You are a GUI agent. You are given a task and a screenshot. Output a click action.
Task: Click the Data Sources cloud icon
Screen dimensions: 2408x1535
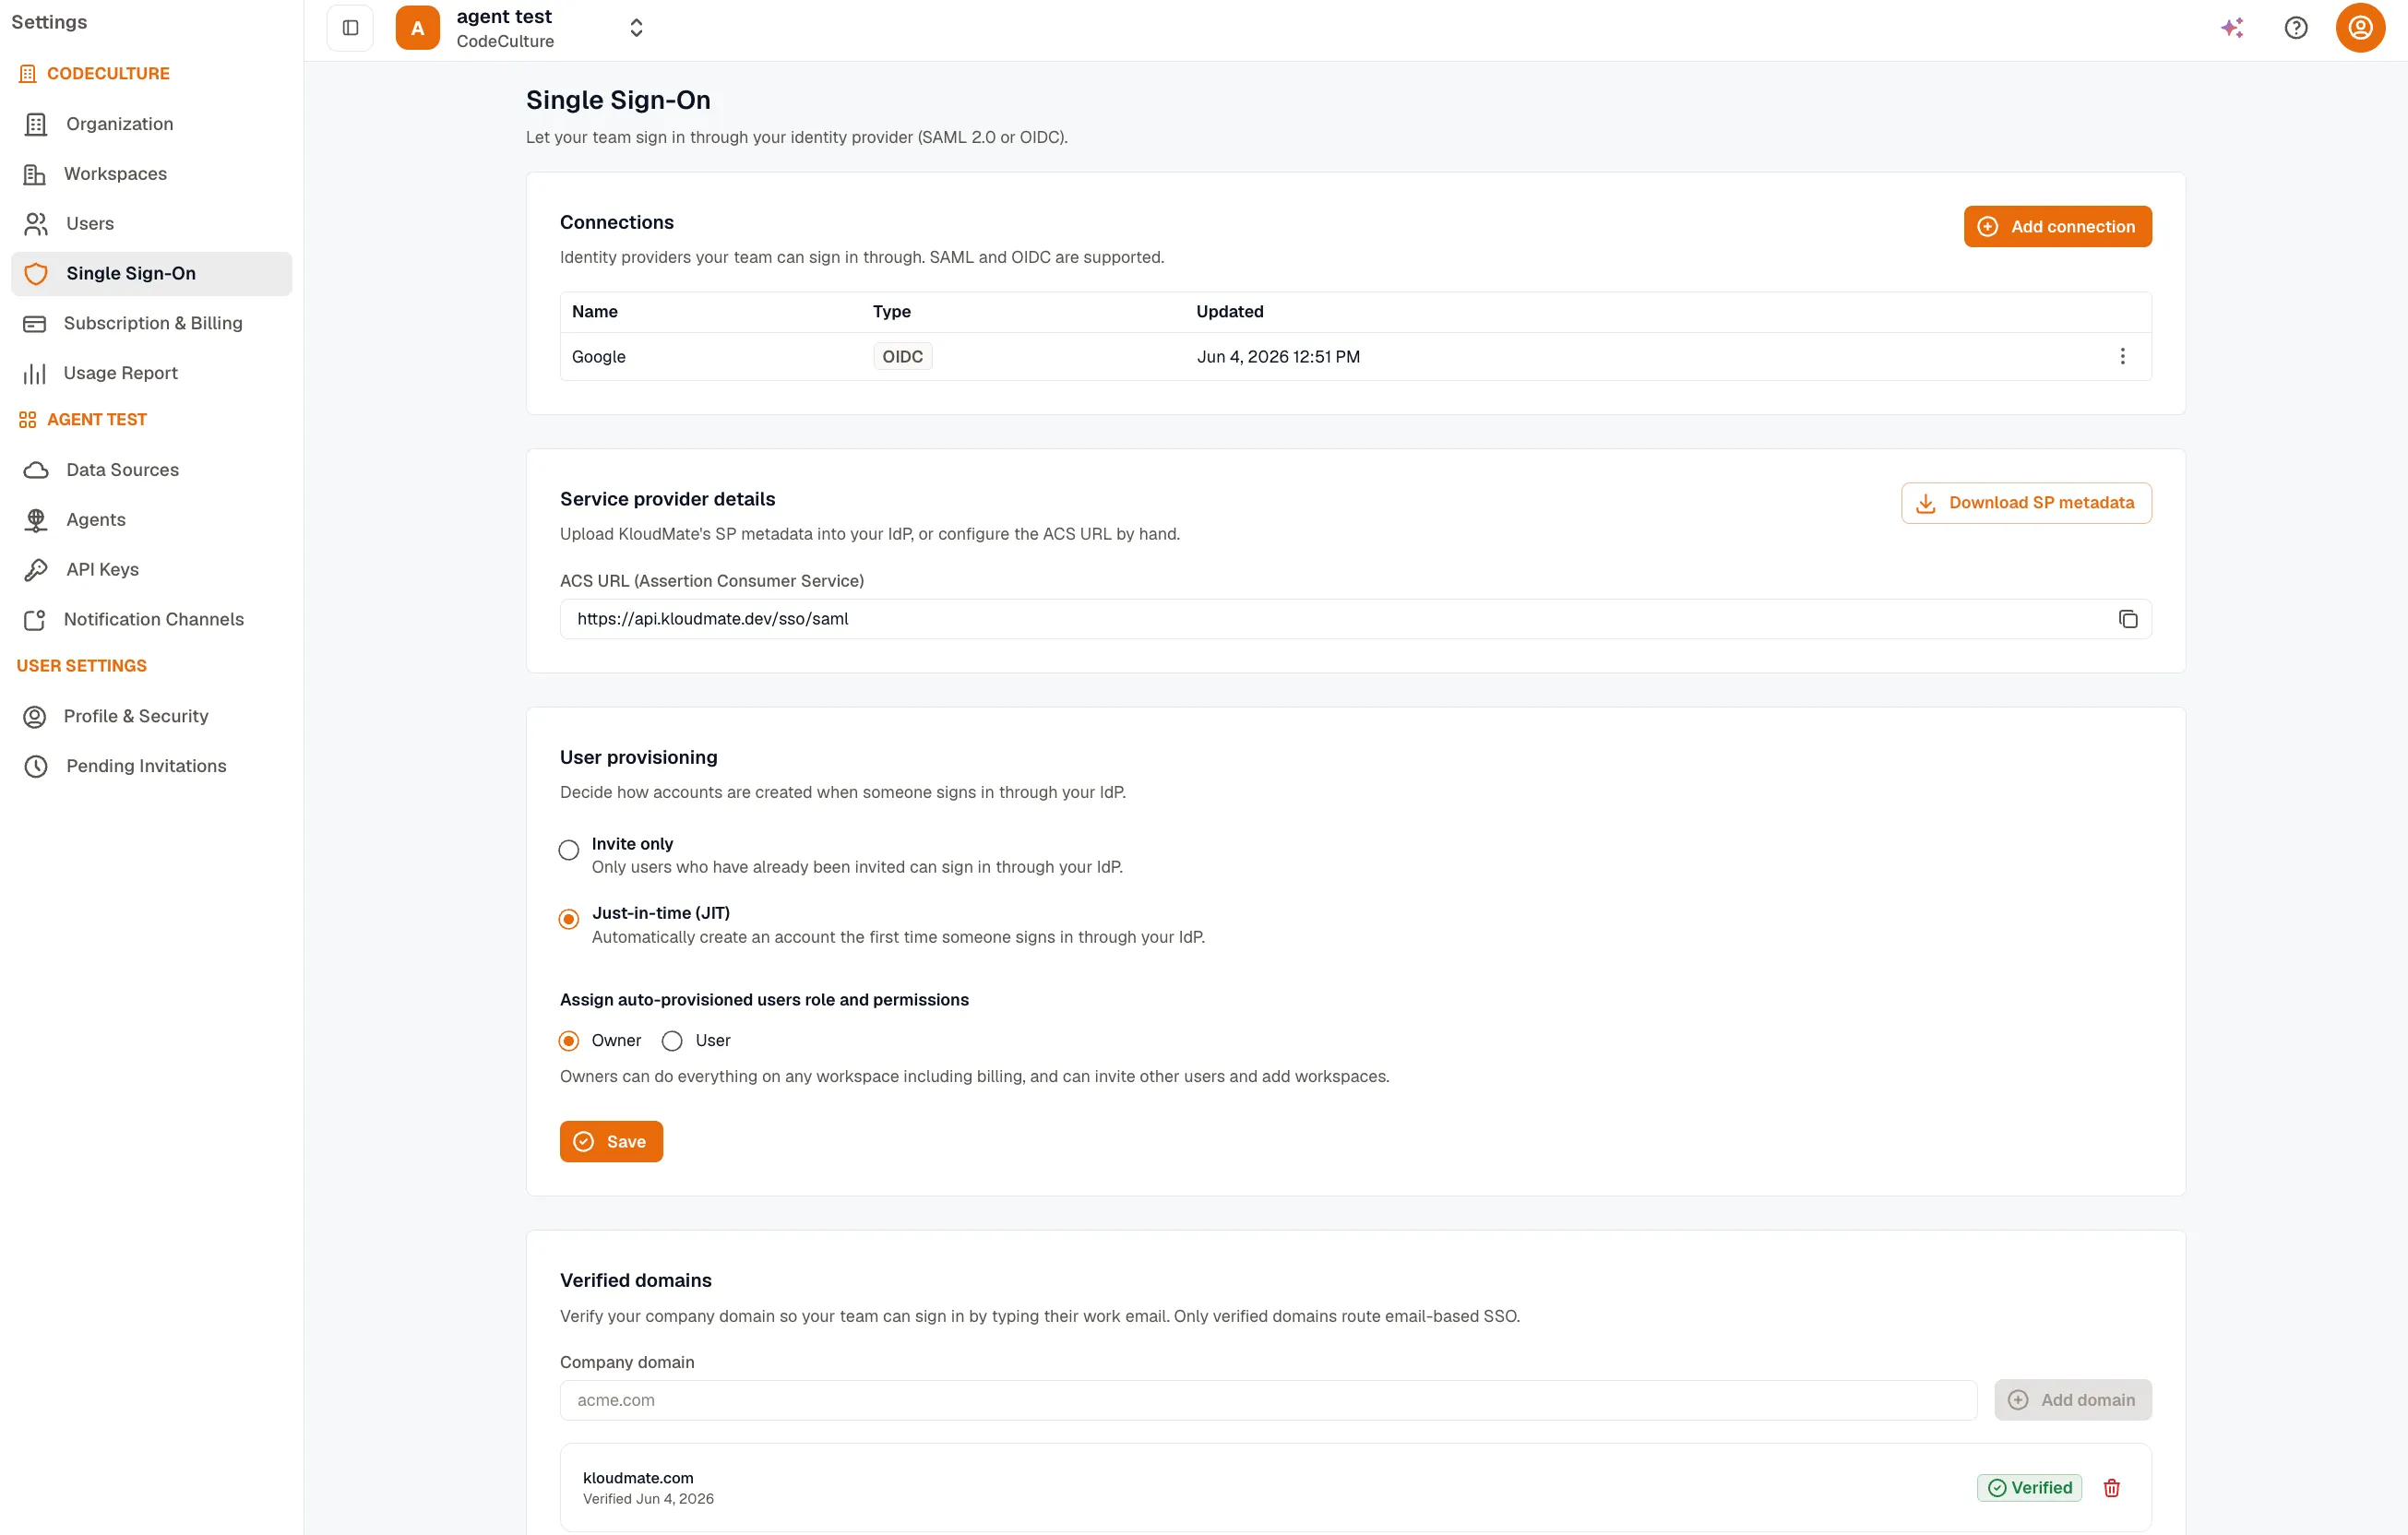coord(36,470)
